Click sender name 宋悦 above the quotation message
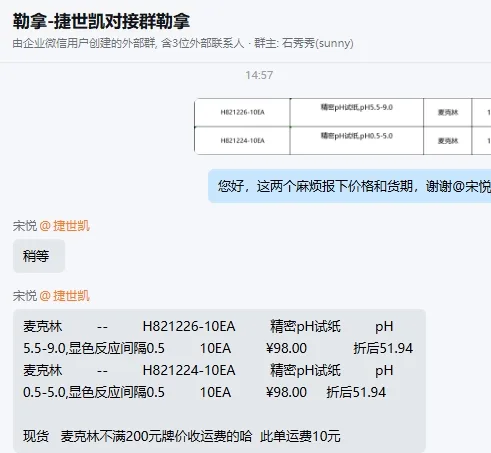This screenshot has width=491, height=453. pos(25,296)
